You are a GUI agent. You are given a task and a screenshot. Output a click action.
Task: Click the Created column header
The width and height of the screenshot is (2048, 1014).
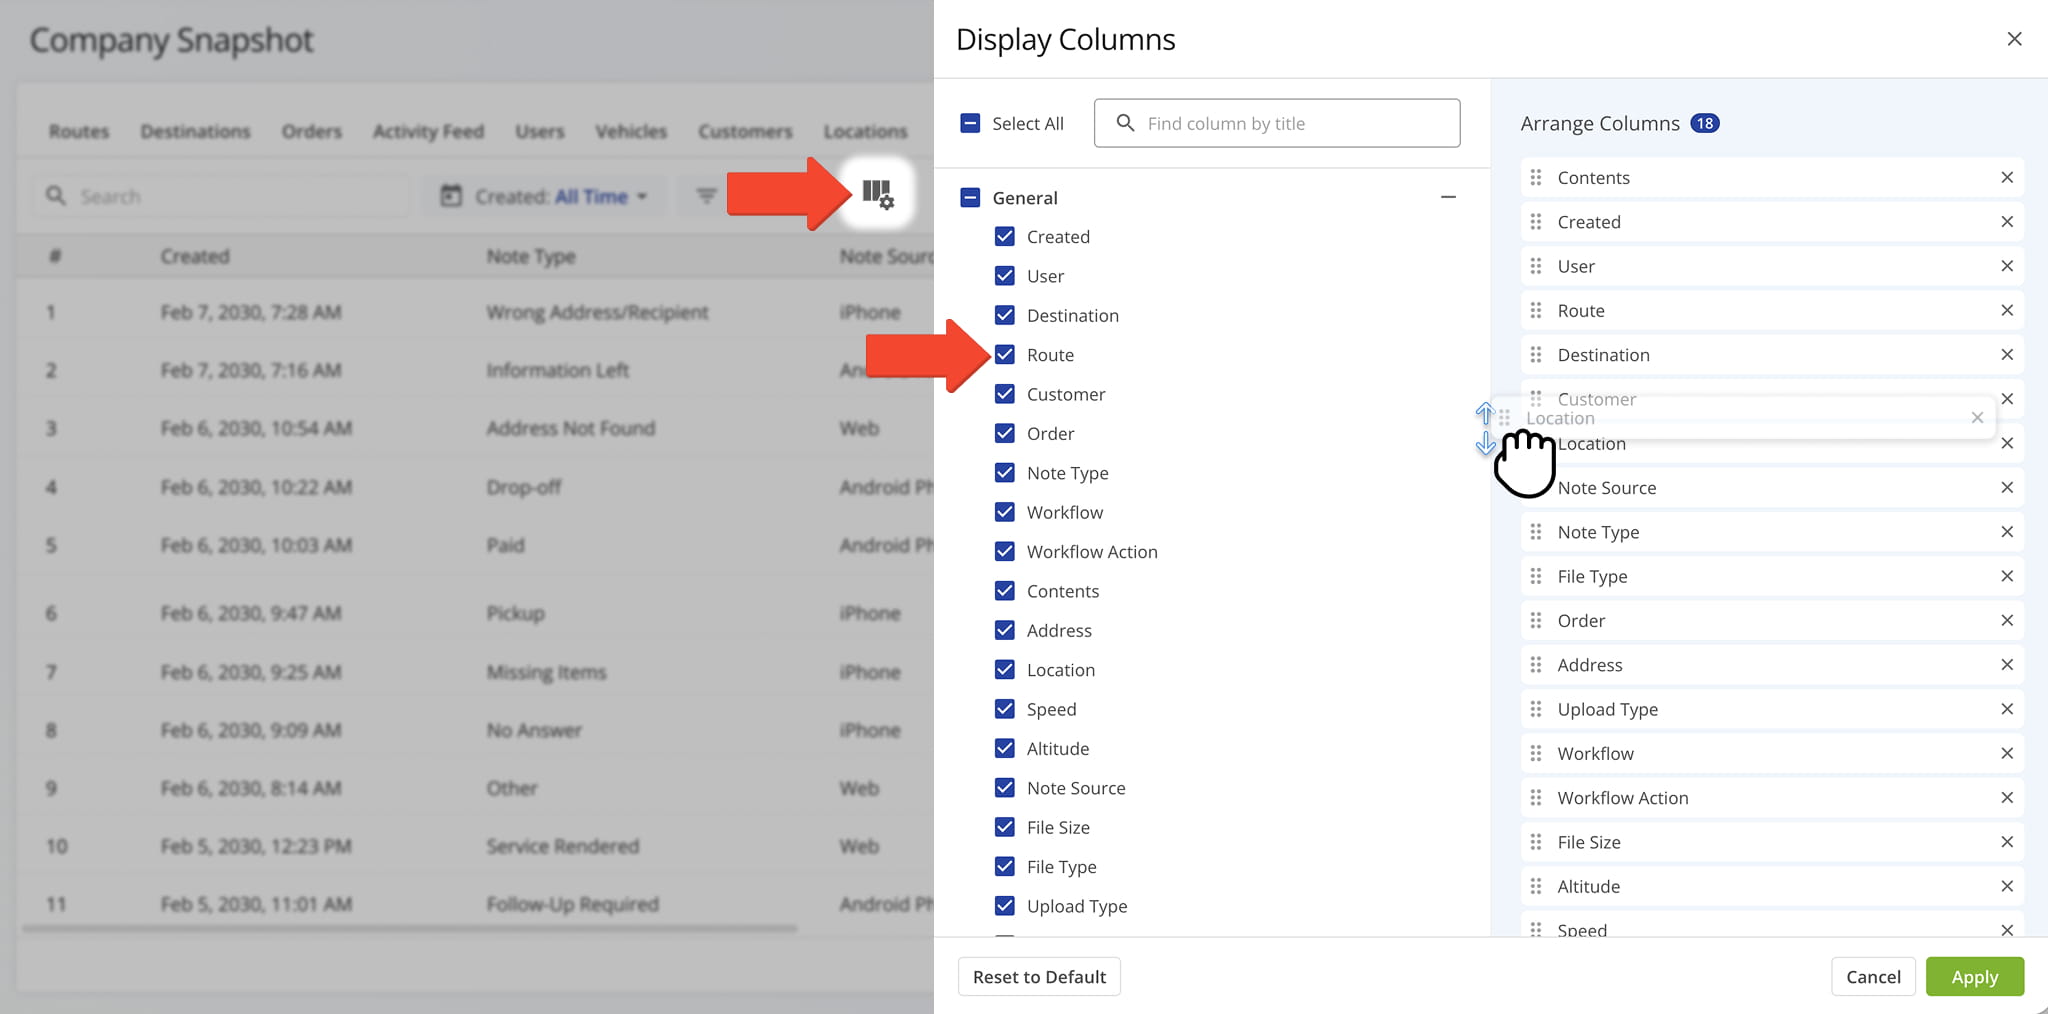(195, 256)
